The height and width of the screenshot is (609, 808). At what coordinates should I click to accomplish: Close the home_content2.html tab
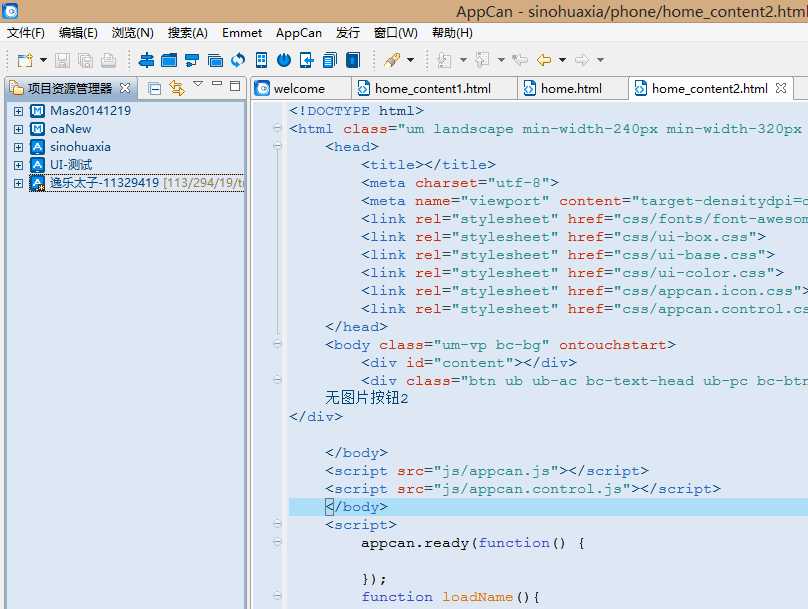[781, 88]
